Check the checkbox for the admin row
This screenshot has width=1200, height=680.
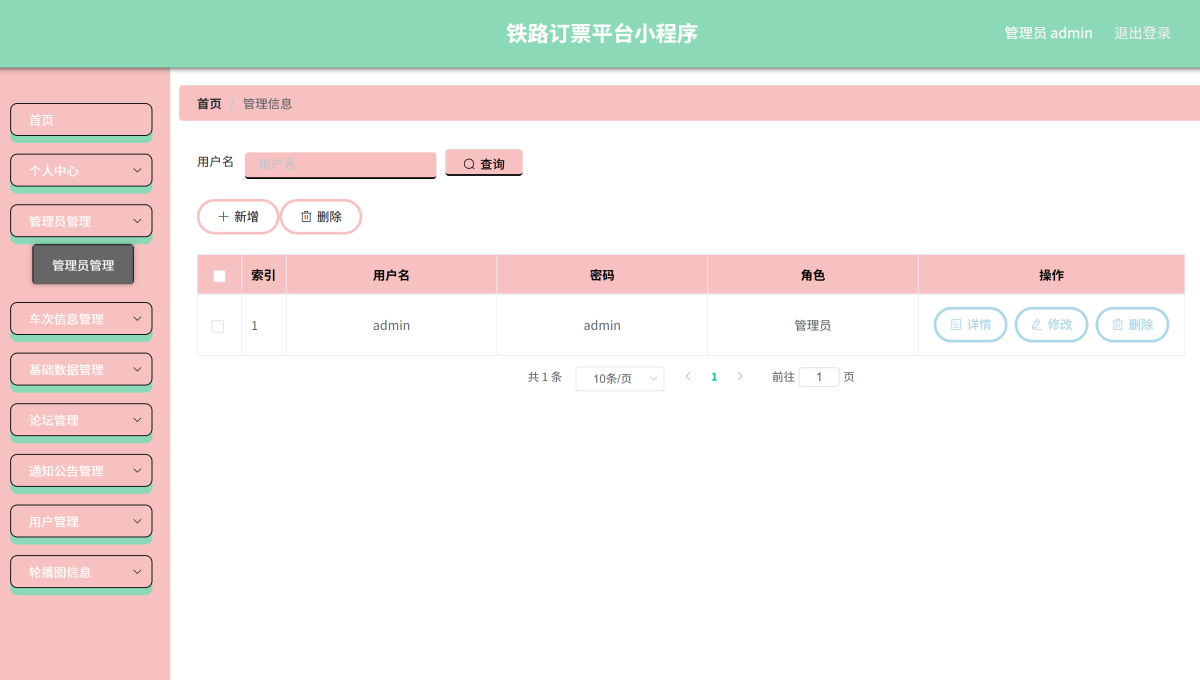pos(218,326)
